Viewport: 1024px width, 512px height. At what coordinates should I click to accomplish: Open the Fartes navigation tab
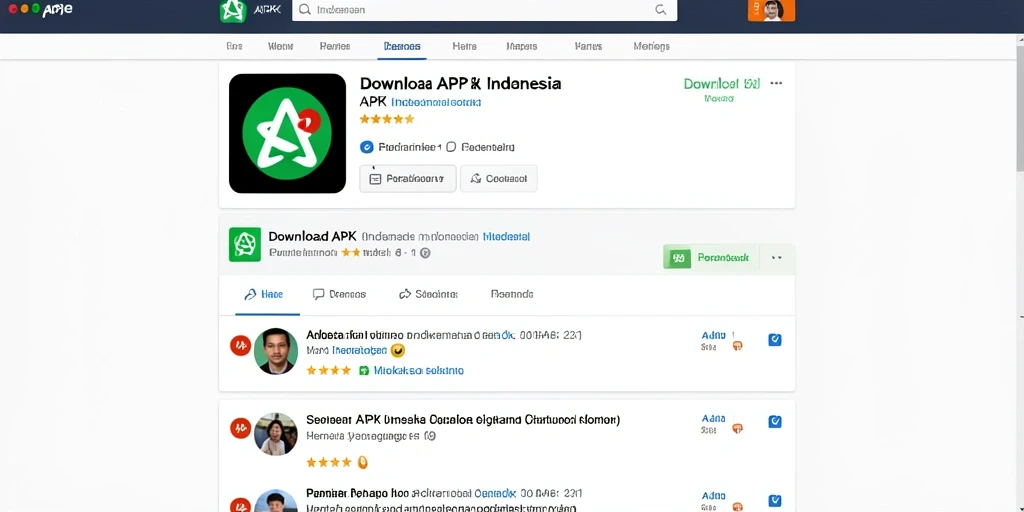[x=588, y=46]
